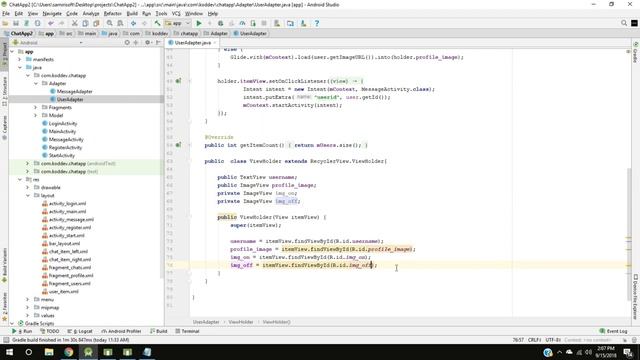Click the Replace toolbar icon
The image size is (640, 360).
pos(120,23)
